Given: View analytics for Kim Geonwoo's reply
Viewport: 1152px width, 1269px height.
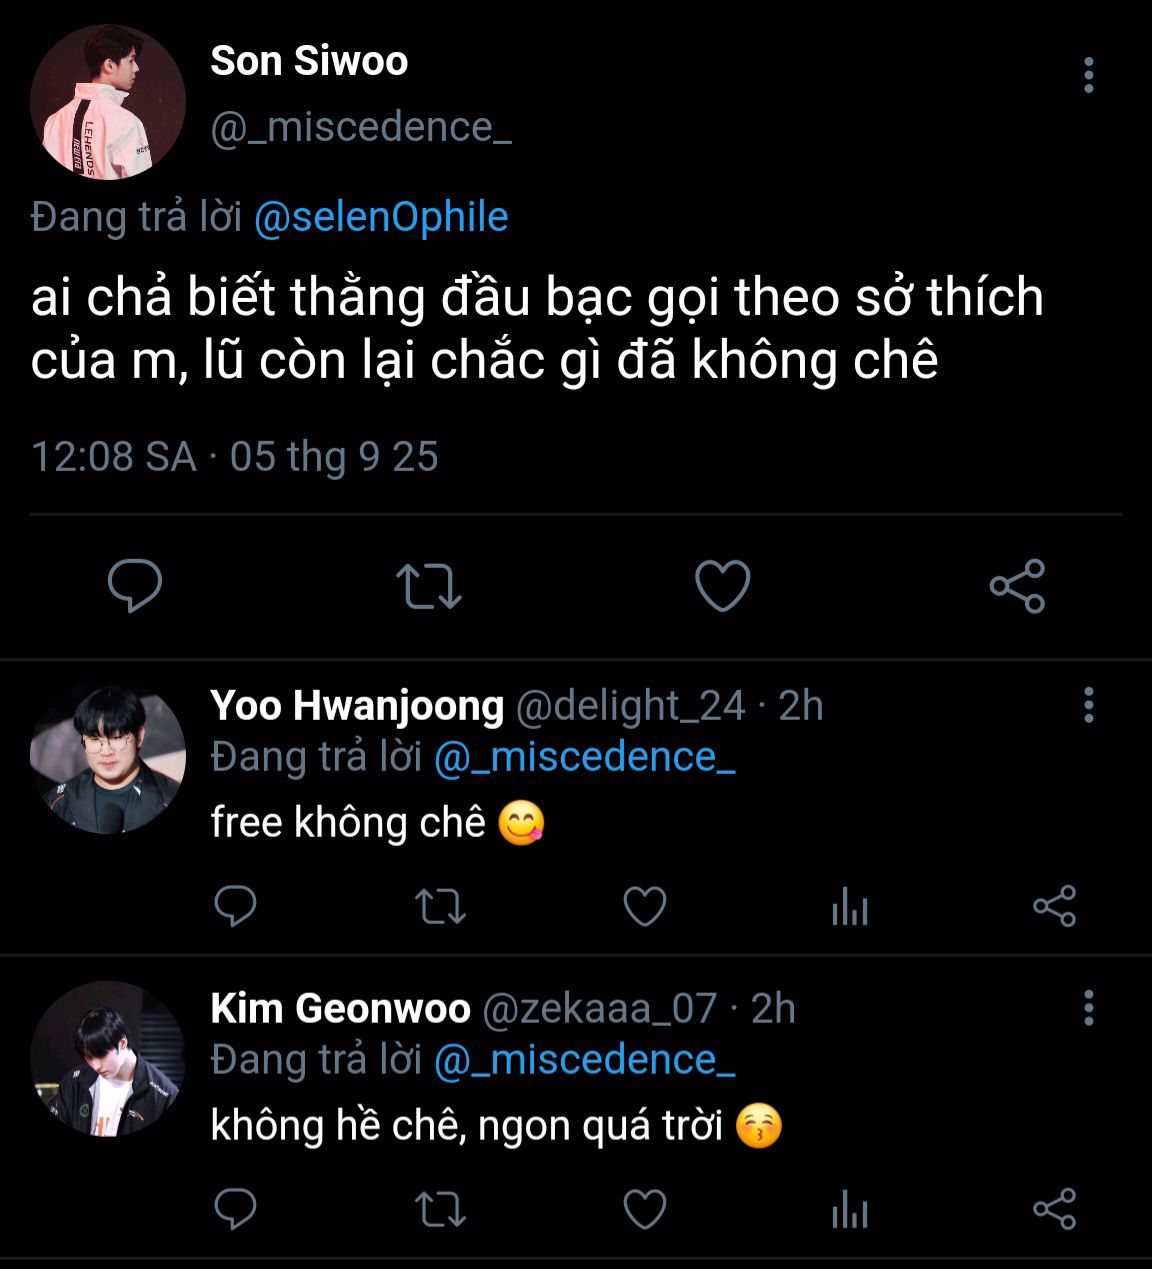Looking at the screenshot, I should pyautogui.click(x=850, y=1210).
